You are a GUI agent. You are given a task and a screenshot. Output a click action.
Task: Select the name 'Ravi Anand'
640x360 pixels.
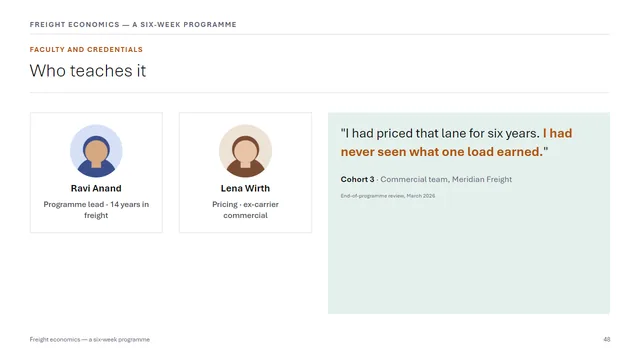96,188
